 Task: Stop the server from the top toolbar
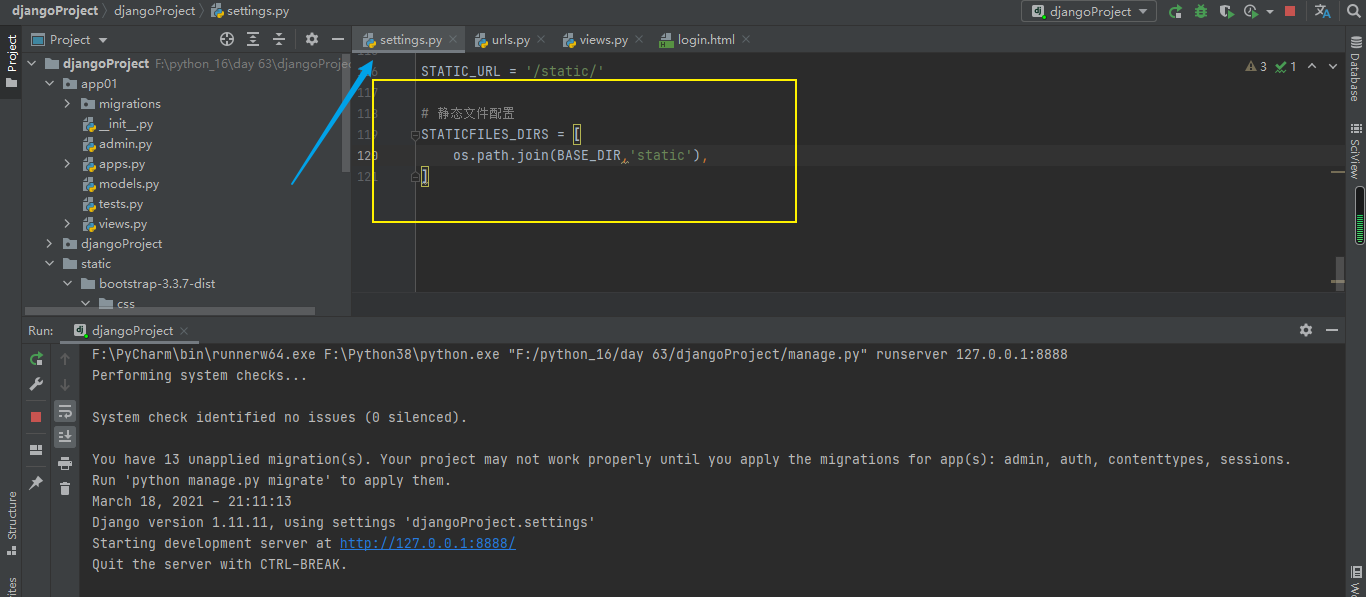[1290, 11]
